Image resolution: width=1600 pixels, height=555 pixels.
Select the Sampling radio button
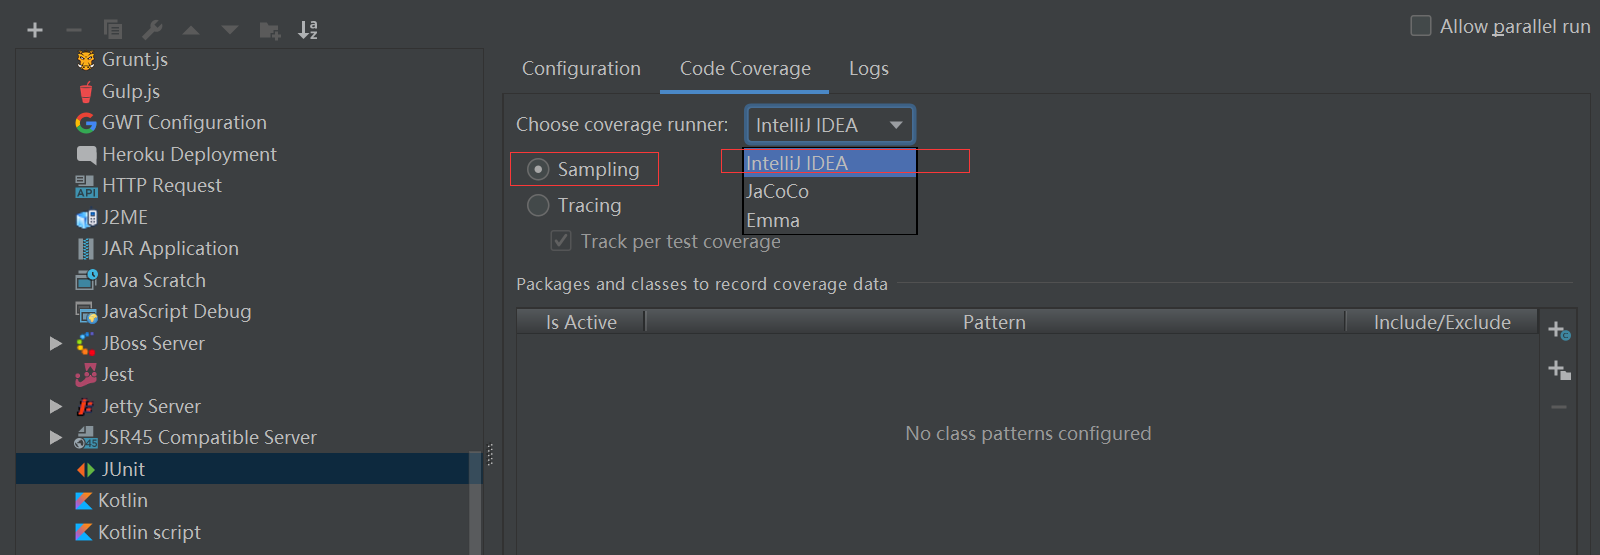(538, 169)
